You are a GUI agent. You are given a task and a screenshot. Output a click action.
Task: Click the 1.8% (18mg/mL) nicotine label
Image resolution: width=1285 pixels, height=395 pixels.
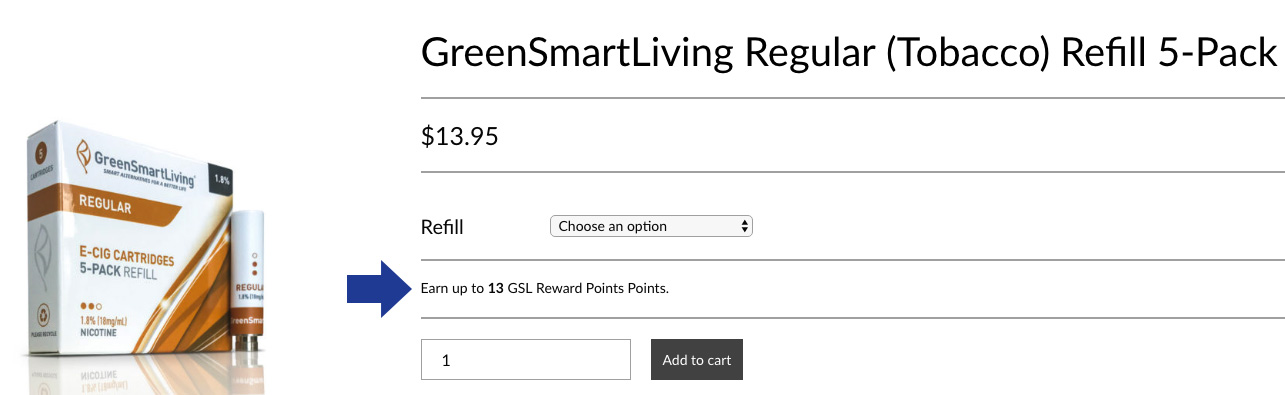[110, 325]
